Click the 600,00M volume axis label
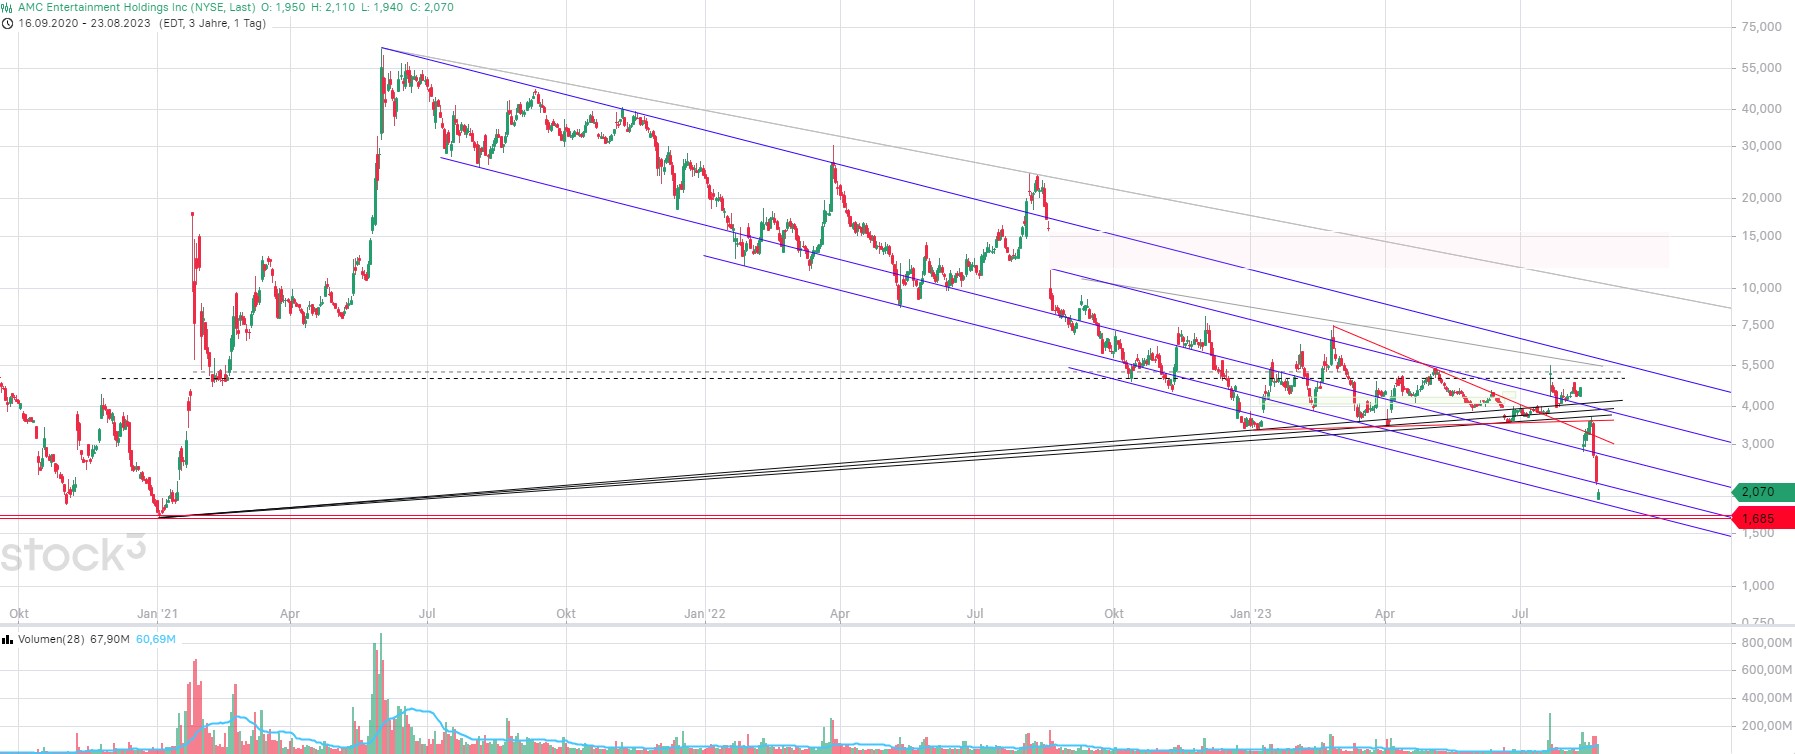The width and height of the screenshot is (1795, 754). click(x=1766, y=670)
